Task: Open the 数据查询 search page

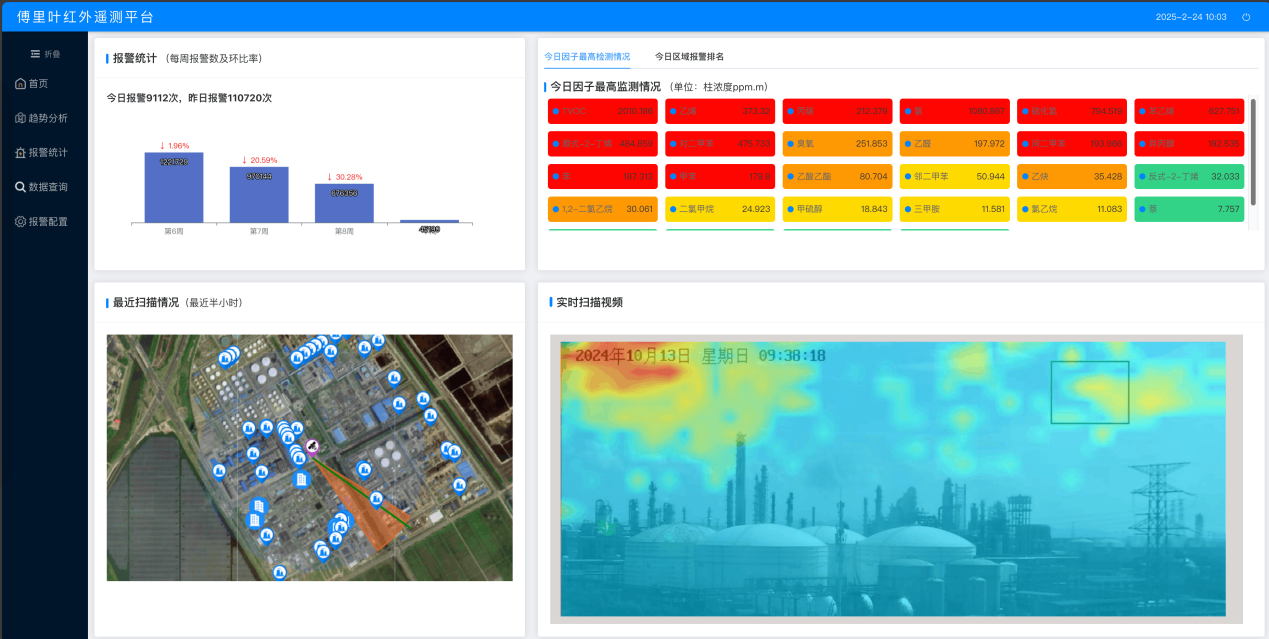Action: 47,187
